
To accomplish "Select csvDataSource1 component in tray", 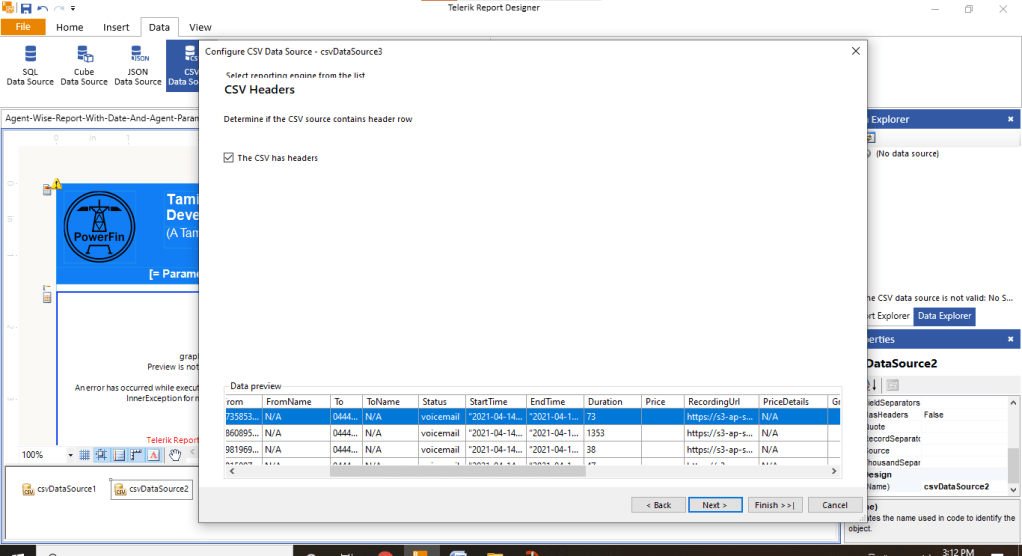I will [60, 489].
